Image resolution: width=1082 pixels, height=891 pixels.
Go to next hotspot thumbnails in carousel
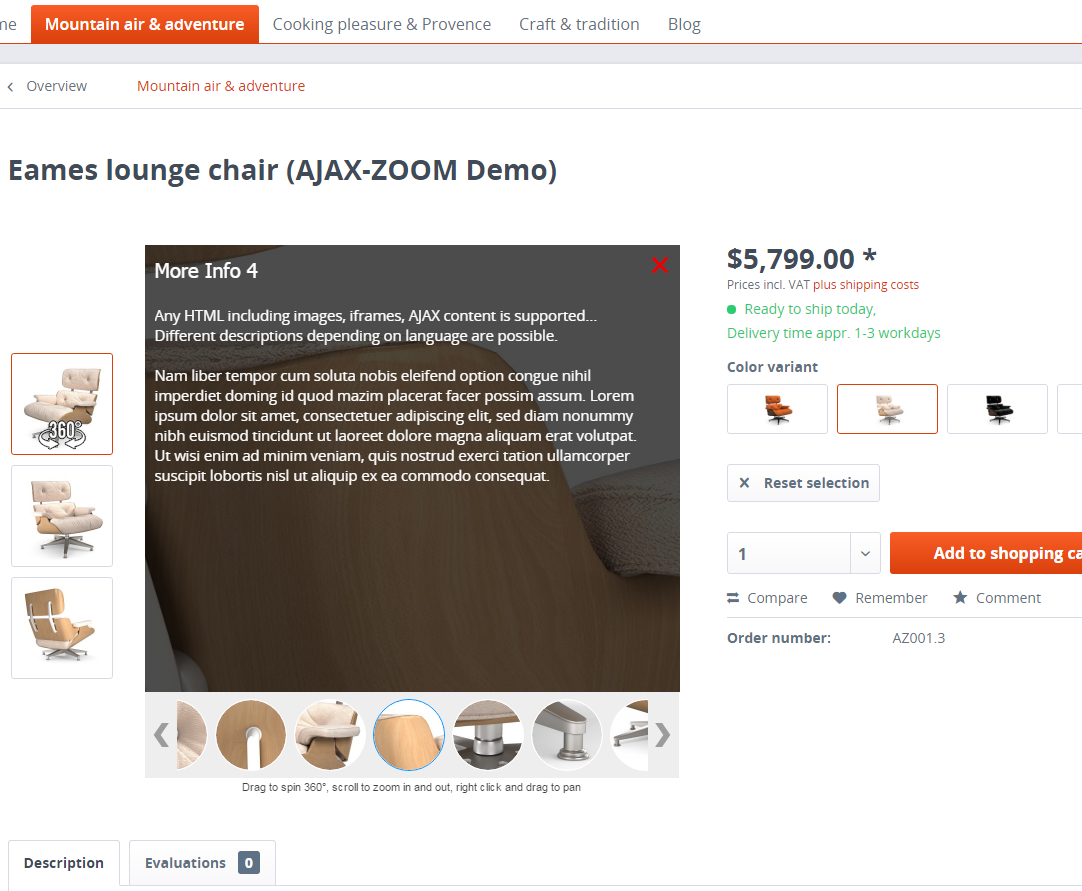pyautogui.click(x=662, y=735)
